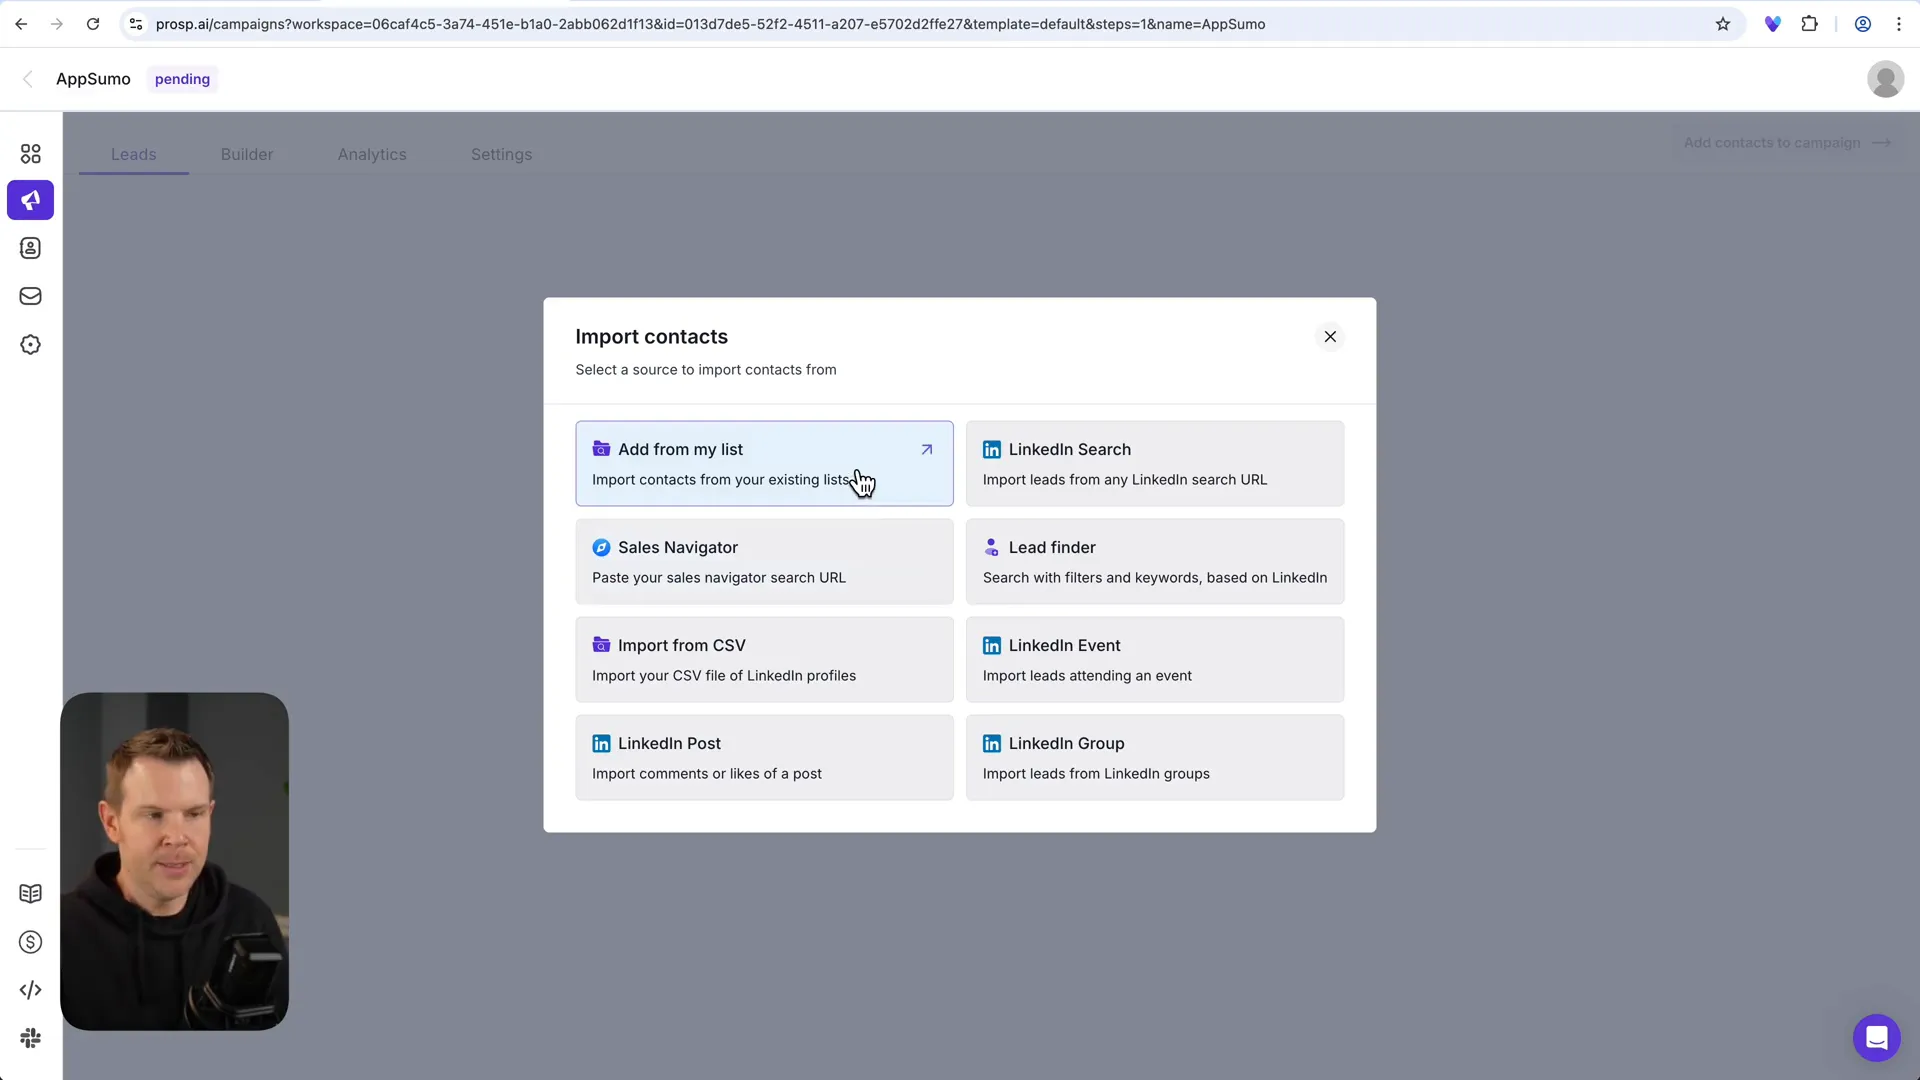Open the documentation book icon in sidebar
Viewport: 1920px width, 1080px height.
click(x=30, y=893)
